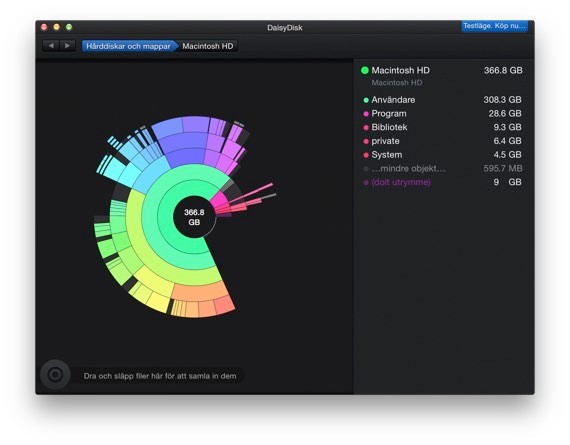Image resolution: width=570 pixels, height=445 pixels.
Task: Click the green Användare color dot
Action: pyautogui.click(x=366, y=100)
